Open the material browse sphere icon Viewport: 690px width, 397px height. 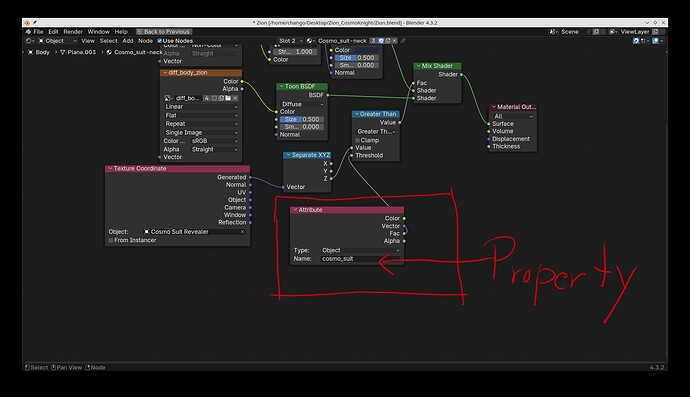point(310,40)
